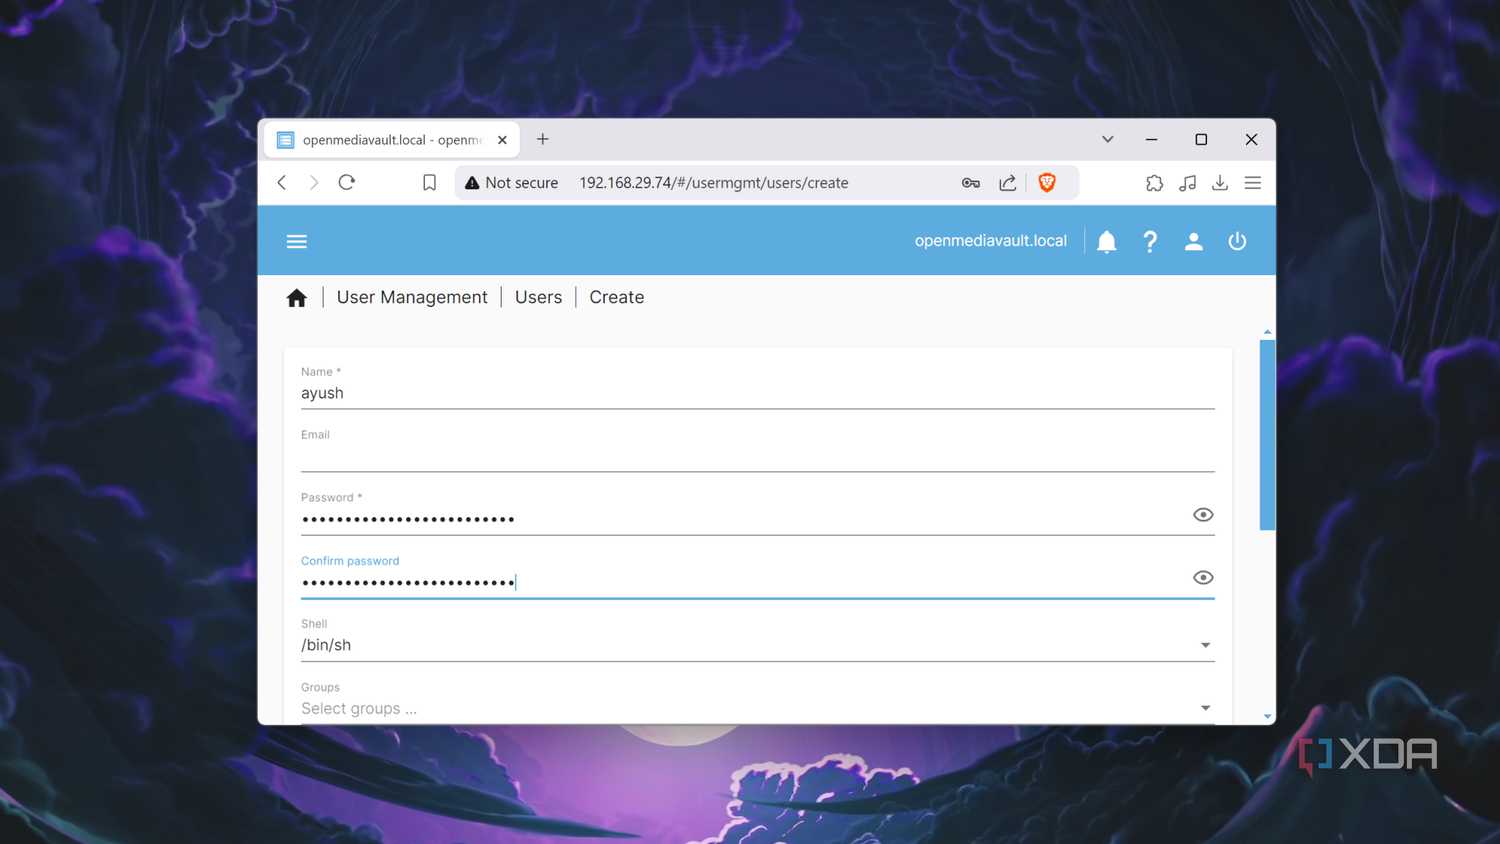1500x844 pixels.
Task: Close the browser window
Action: [1251, 139]
